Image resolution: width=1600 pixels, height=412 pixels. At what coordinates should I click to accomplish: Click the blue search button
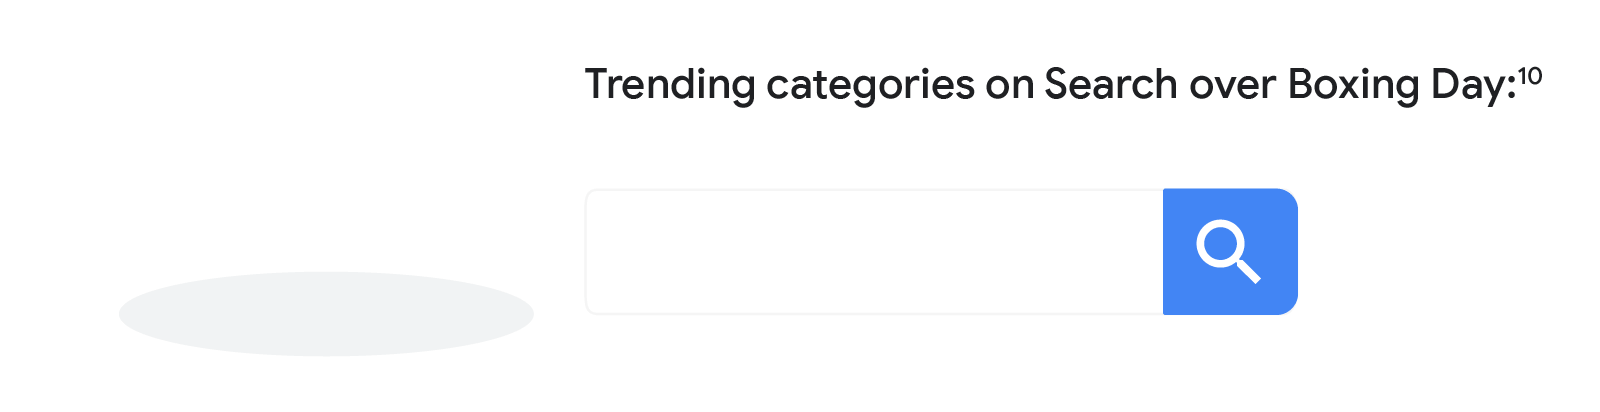[1230, 252]
